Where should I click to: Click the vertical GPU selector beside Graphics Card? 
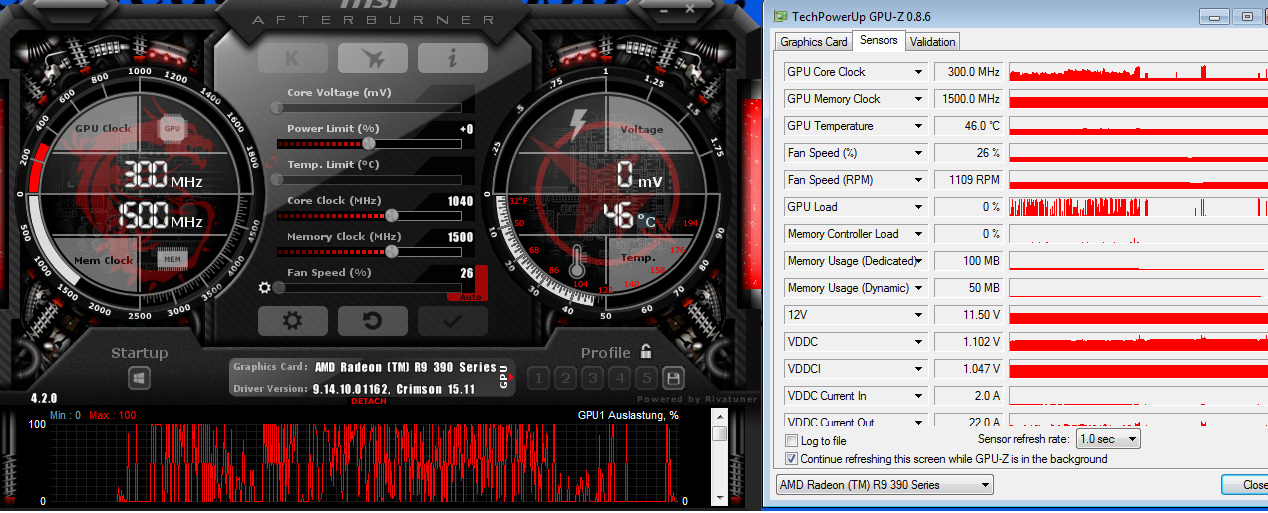coord(504,376)
